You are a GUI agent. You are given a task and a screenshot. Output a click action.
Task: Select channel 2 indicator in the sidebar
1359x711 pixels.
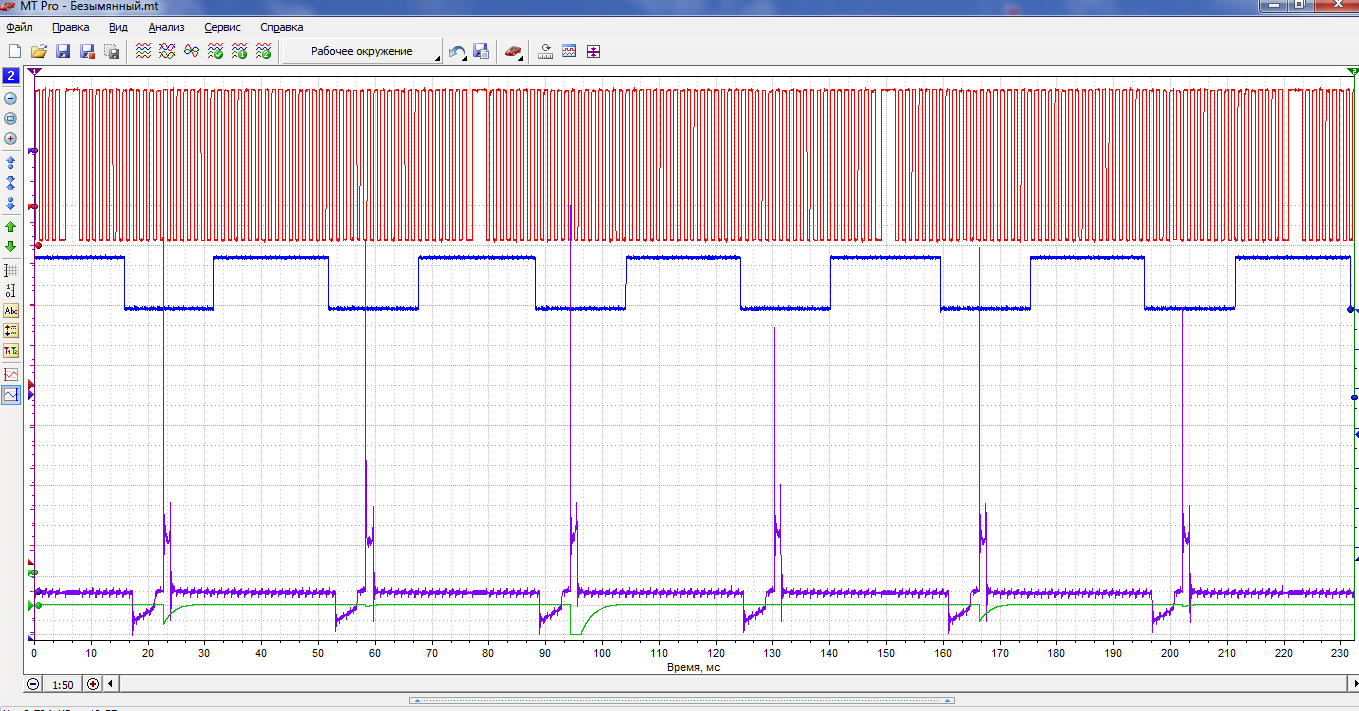point(11,76)
